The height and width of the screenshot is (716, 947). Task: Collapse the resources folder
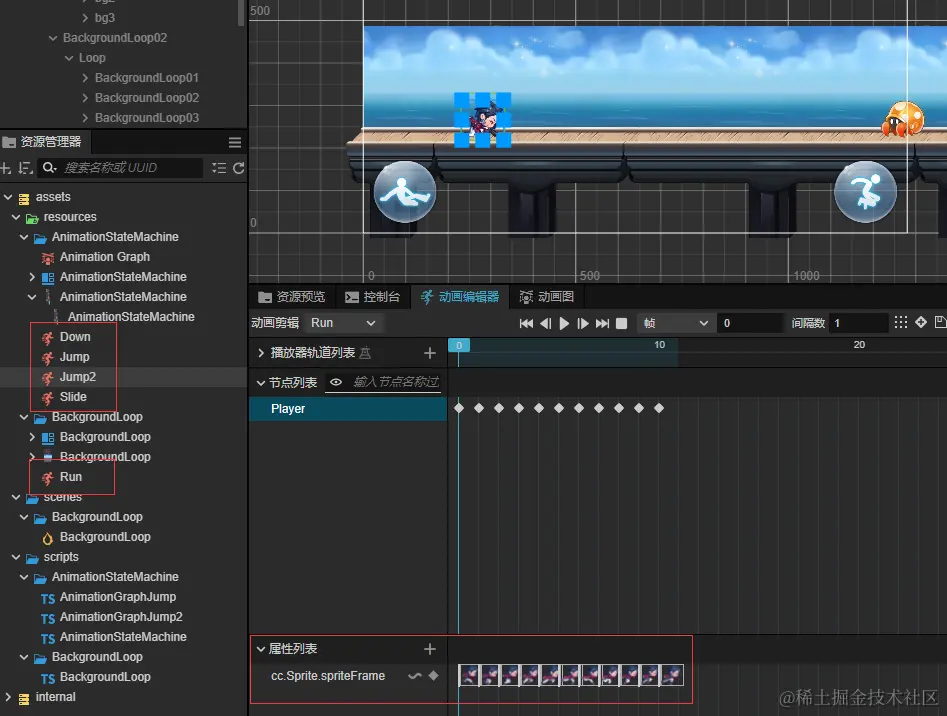(x=16, y=217)
